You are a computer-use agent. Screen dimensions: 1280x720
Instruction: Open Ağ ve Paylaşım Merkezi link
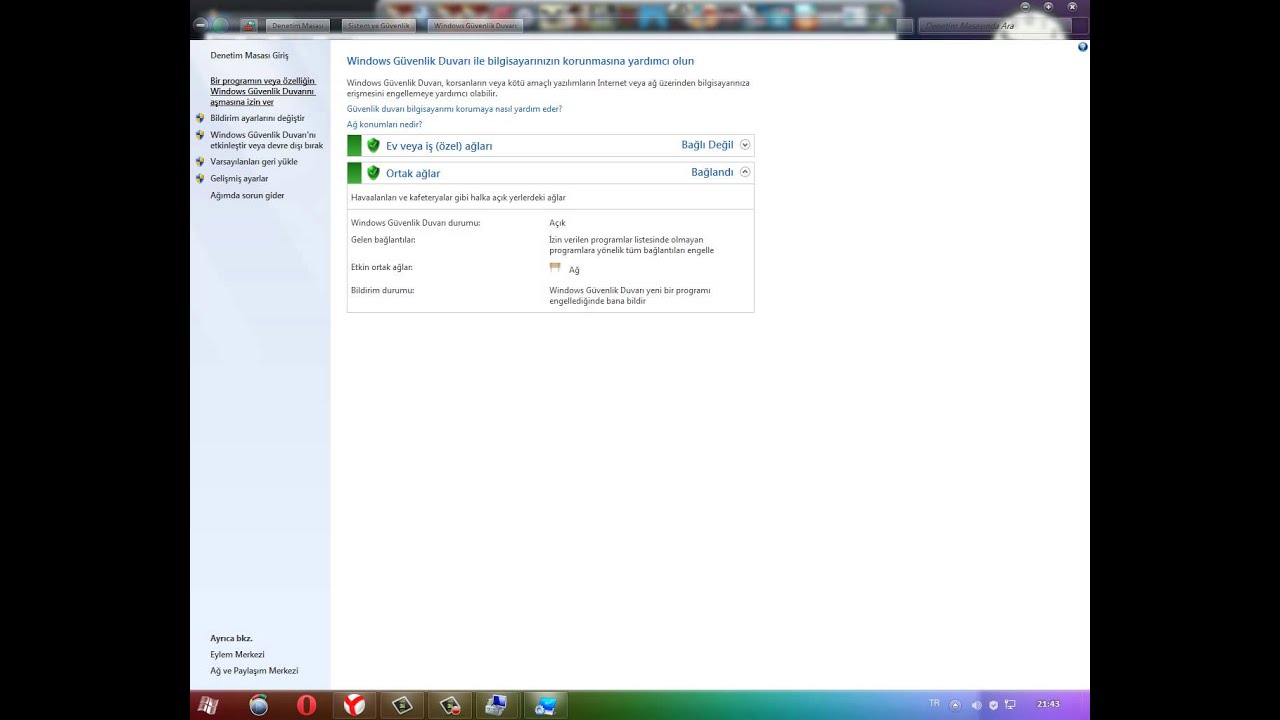tap(254, 671)
